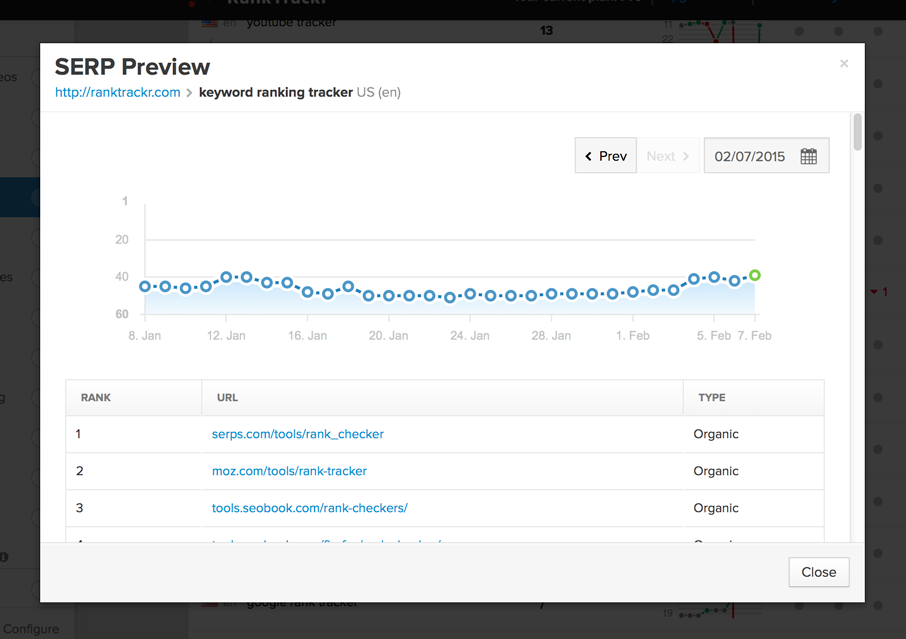Click the 1. Feb axis label
Image resolution: width=906 pixels, height=639 pixels.
[x=633, y=336]
